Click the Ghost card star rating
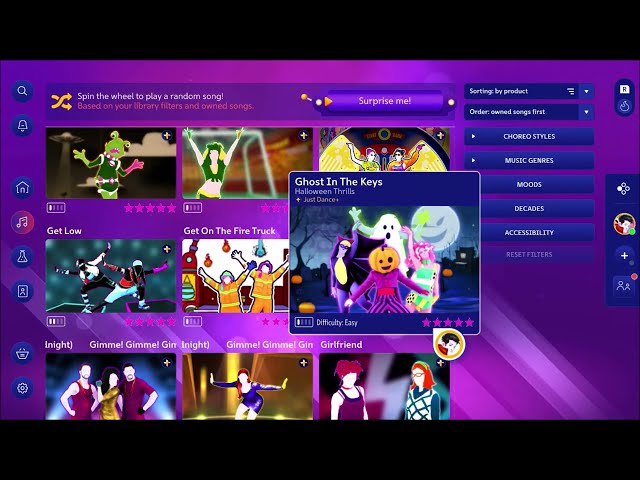 448,322
